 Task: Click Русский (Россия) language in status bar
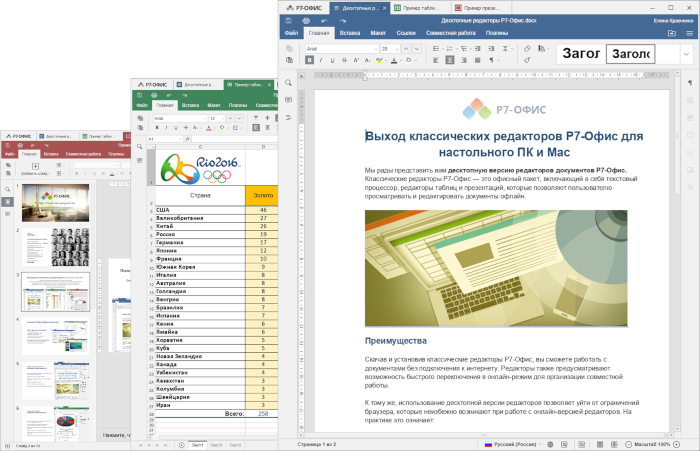(x=515, y=443)
